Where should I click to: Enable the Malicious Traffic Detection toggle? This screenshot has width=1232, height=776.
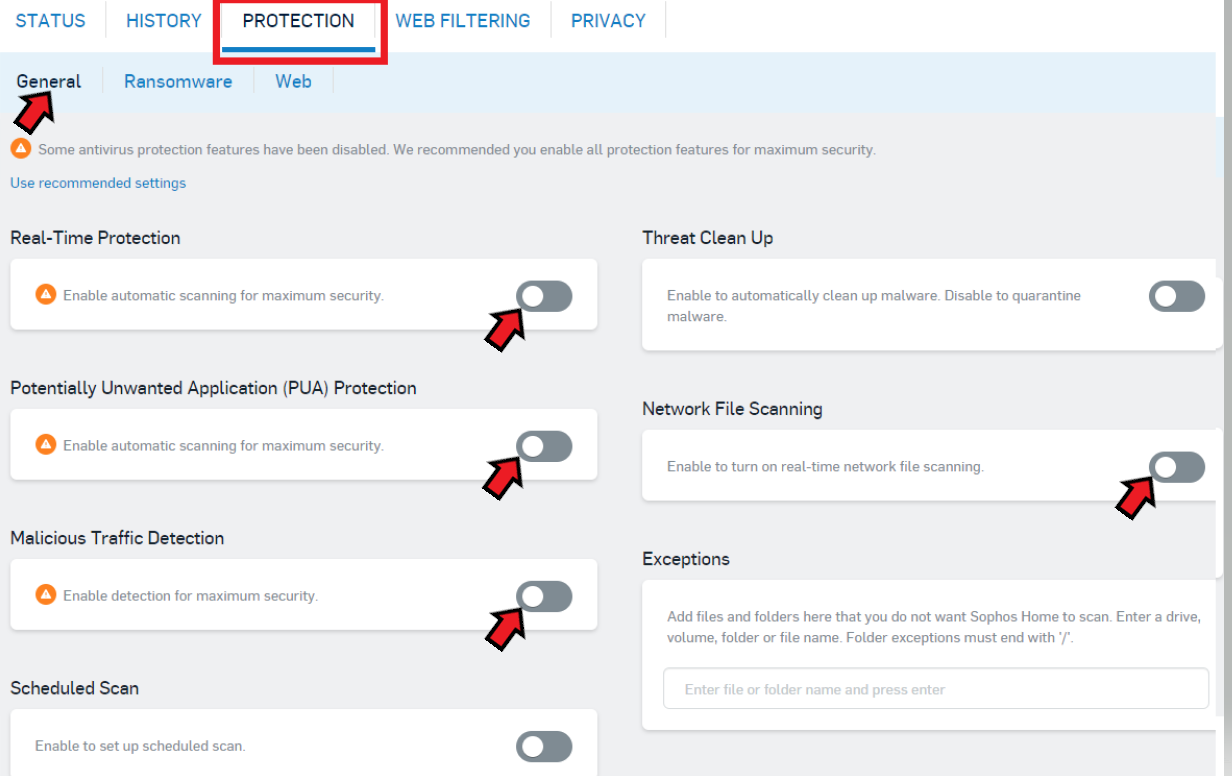(545, 596)
